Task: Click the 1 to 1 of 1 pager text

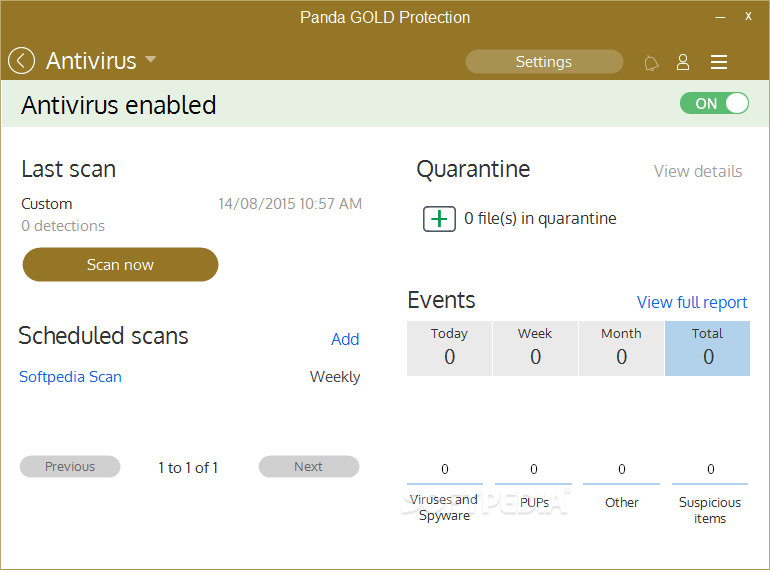Action: (188, 467)
